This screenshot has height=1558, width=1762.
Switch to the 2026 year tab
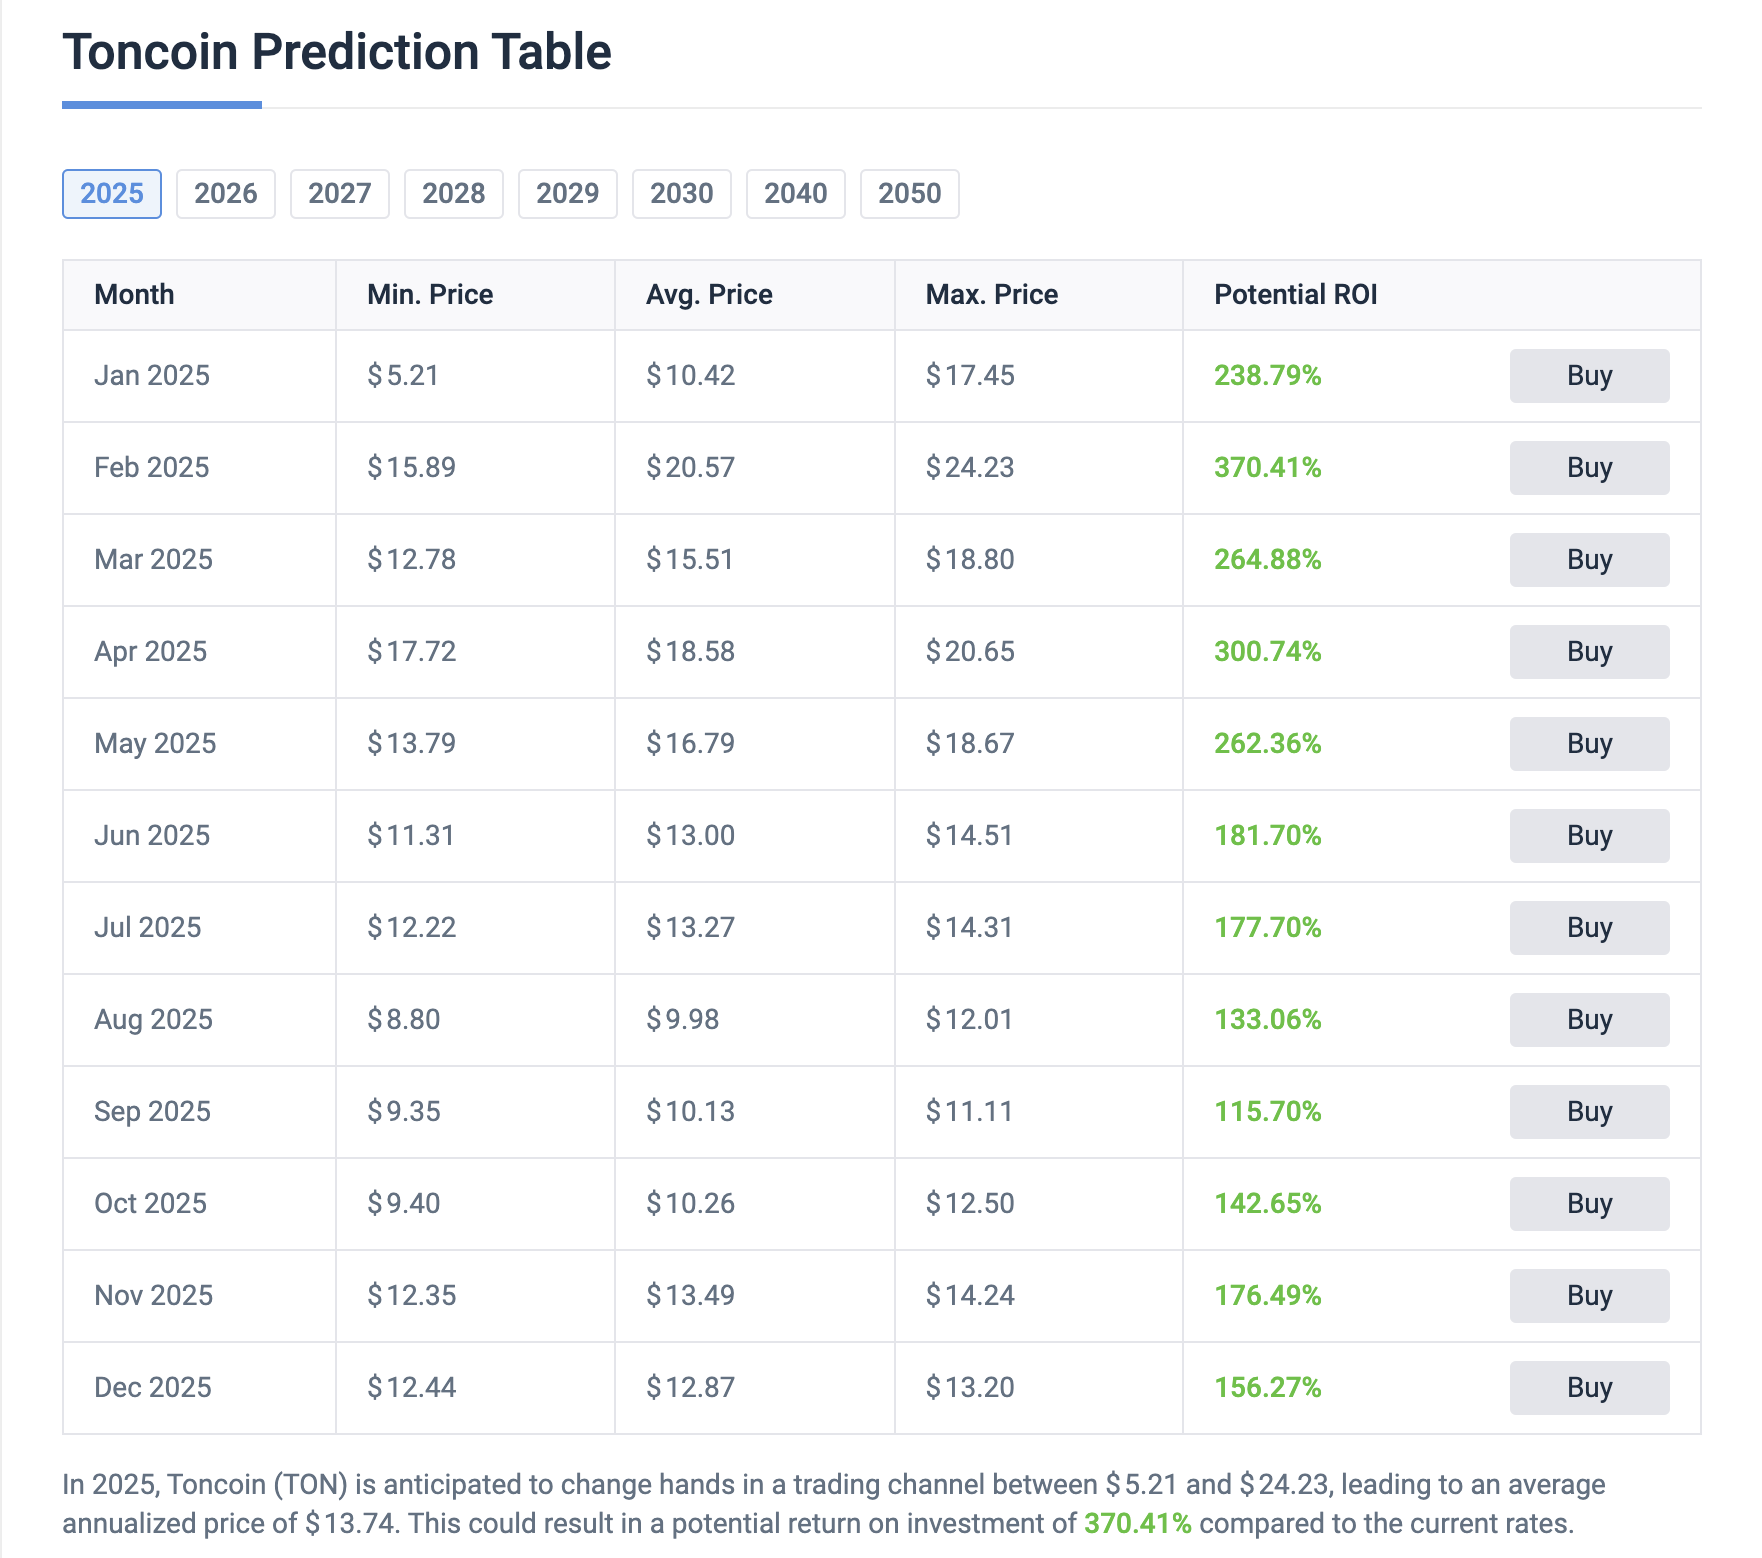coord(226,193)
